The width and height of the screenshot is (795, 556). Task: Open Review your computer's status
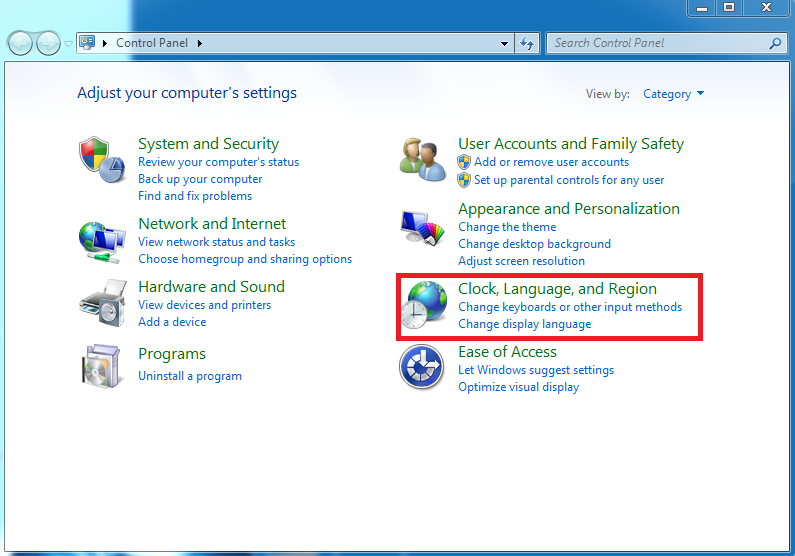coord(219,162)
